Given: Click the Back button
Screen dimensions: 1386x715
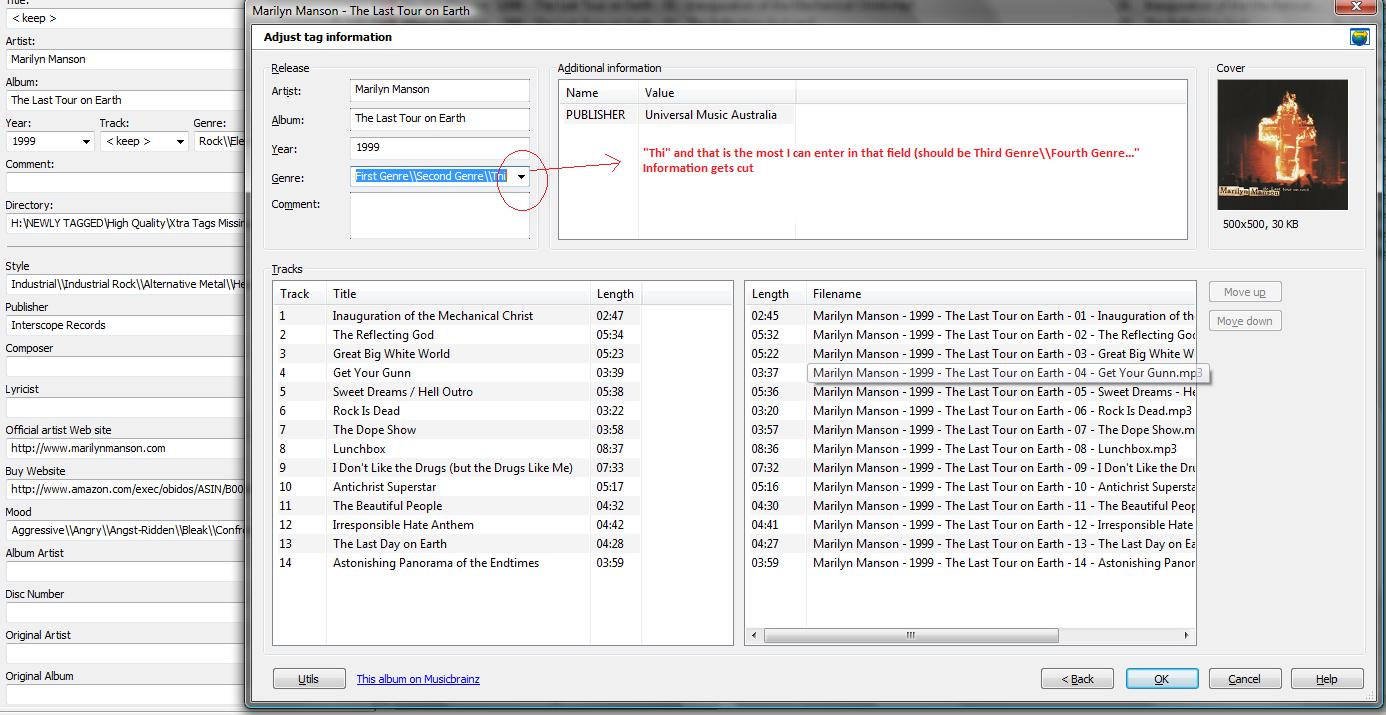Looking at the screenshot, I should 1077,679.
